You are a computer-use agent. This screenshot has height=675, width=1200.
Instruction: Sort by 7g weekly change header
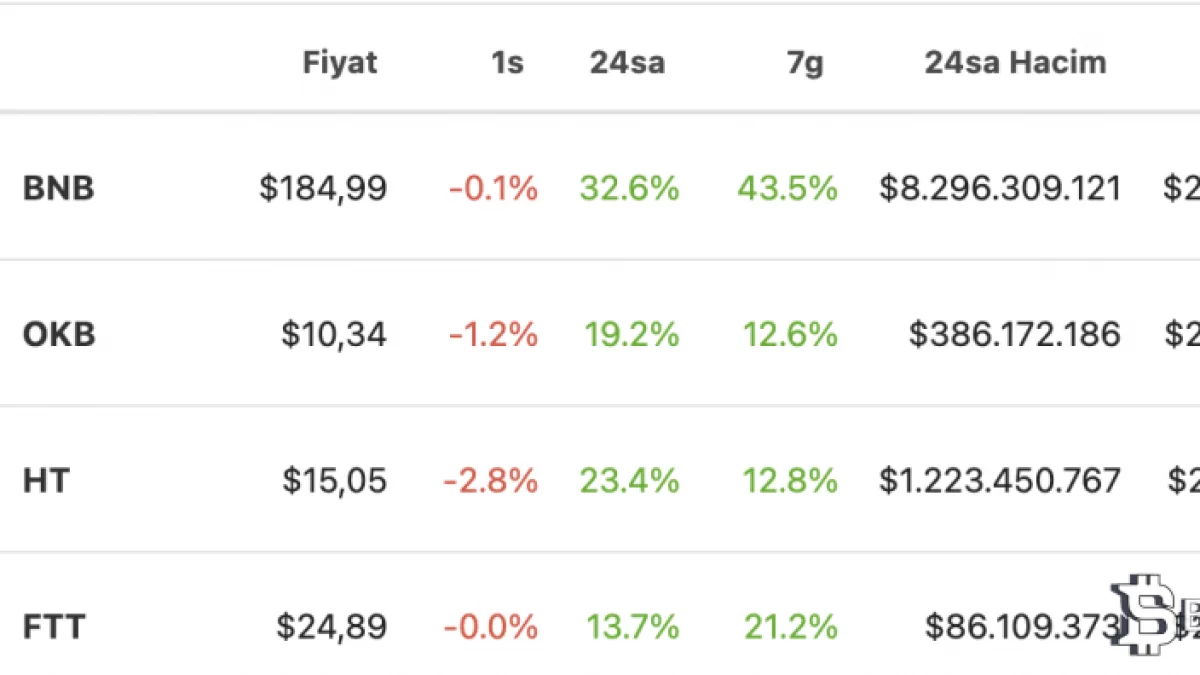pos(805,63)
